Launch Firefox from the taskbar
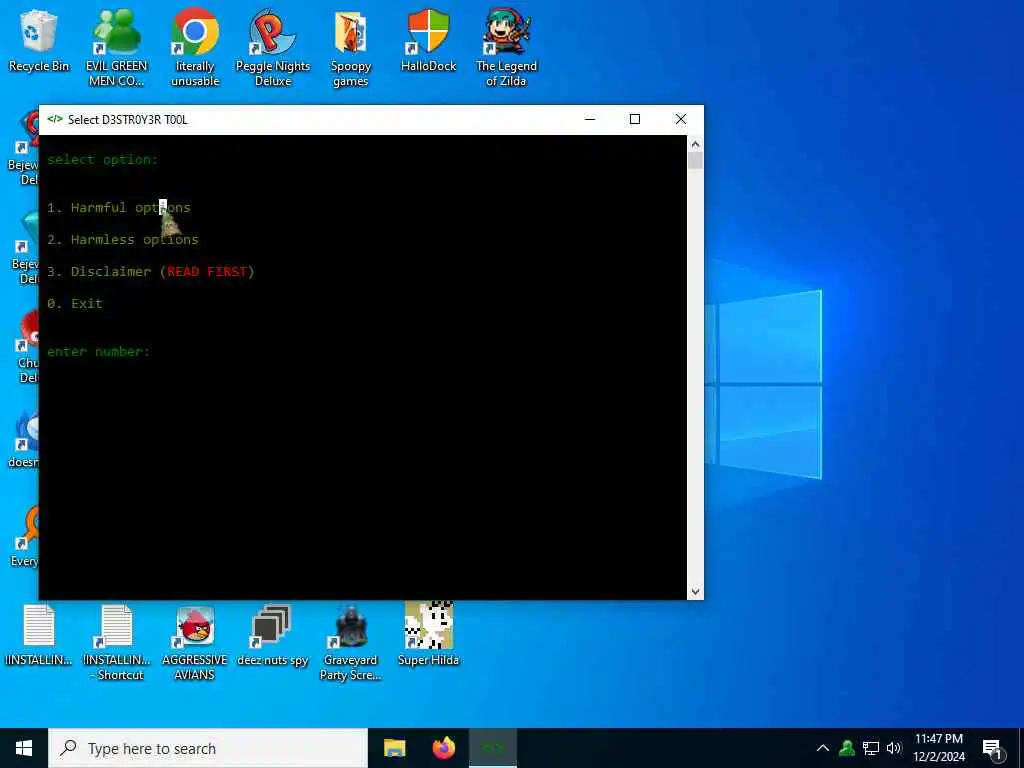Screen dimensions: 1024x768 (444, 748)
